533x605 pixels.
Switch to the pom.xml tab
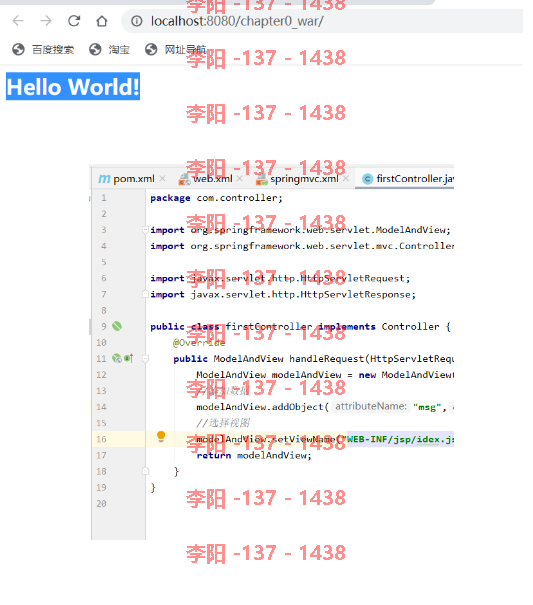point(127,179)
